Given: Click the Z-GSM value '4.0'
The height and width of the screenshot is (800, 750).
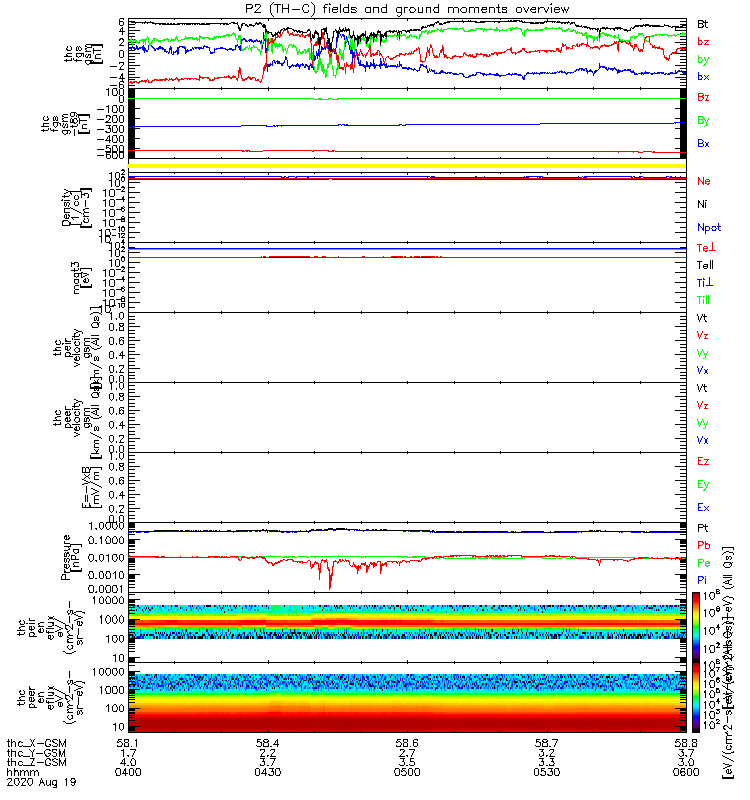Looking at the screenshot, I should click(128, 763).
